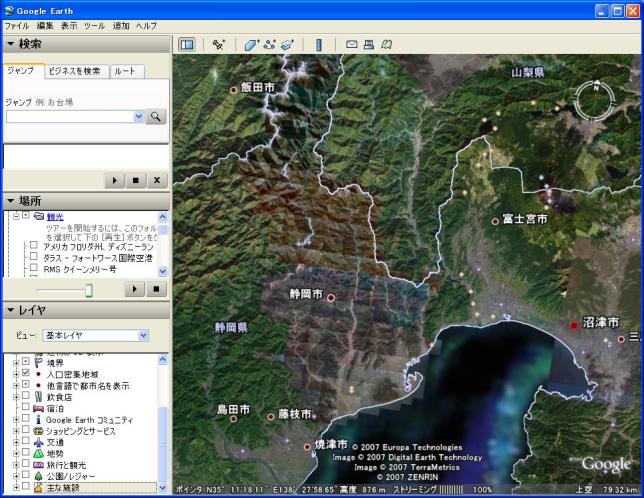Click the add path toolbar icon
Viewport: 644px width, 498px height.
pyautogui.click(x=270, y=44)
